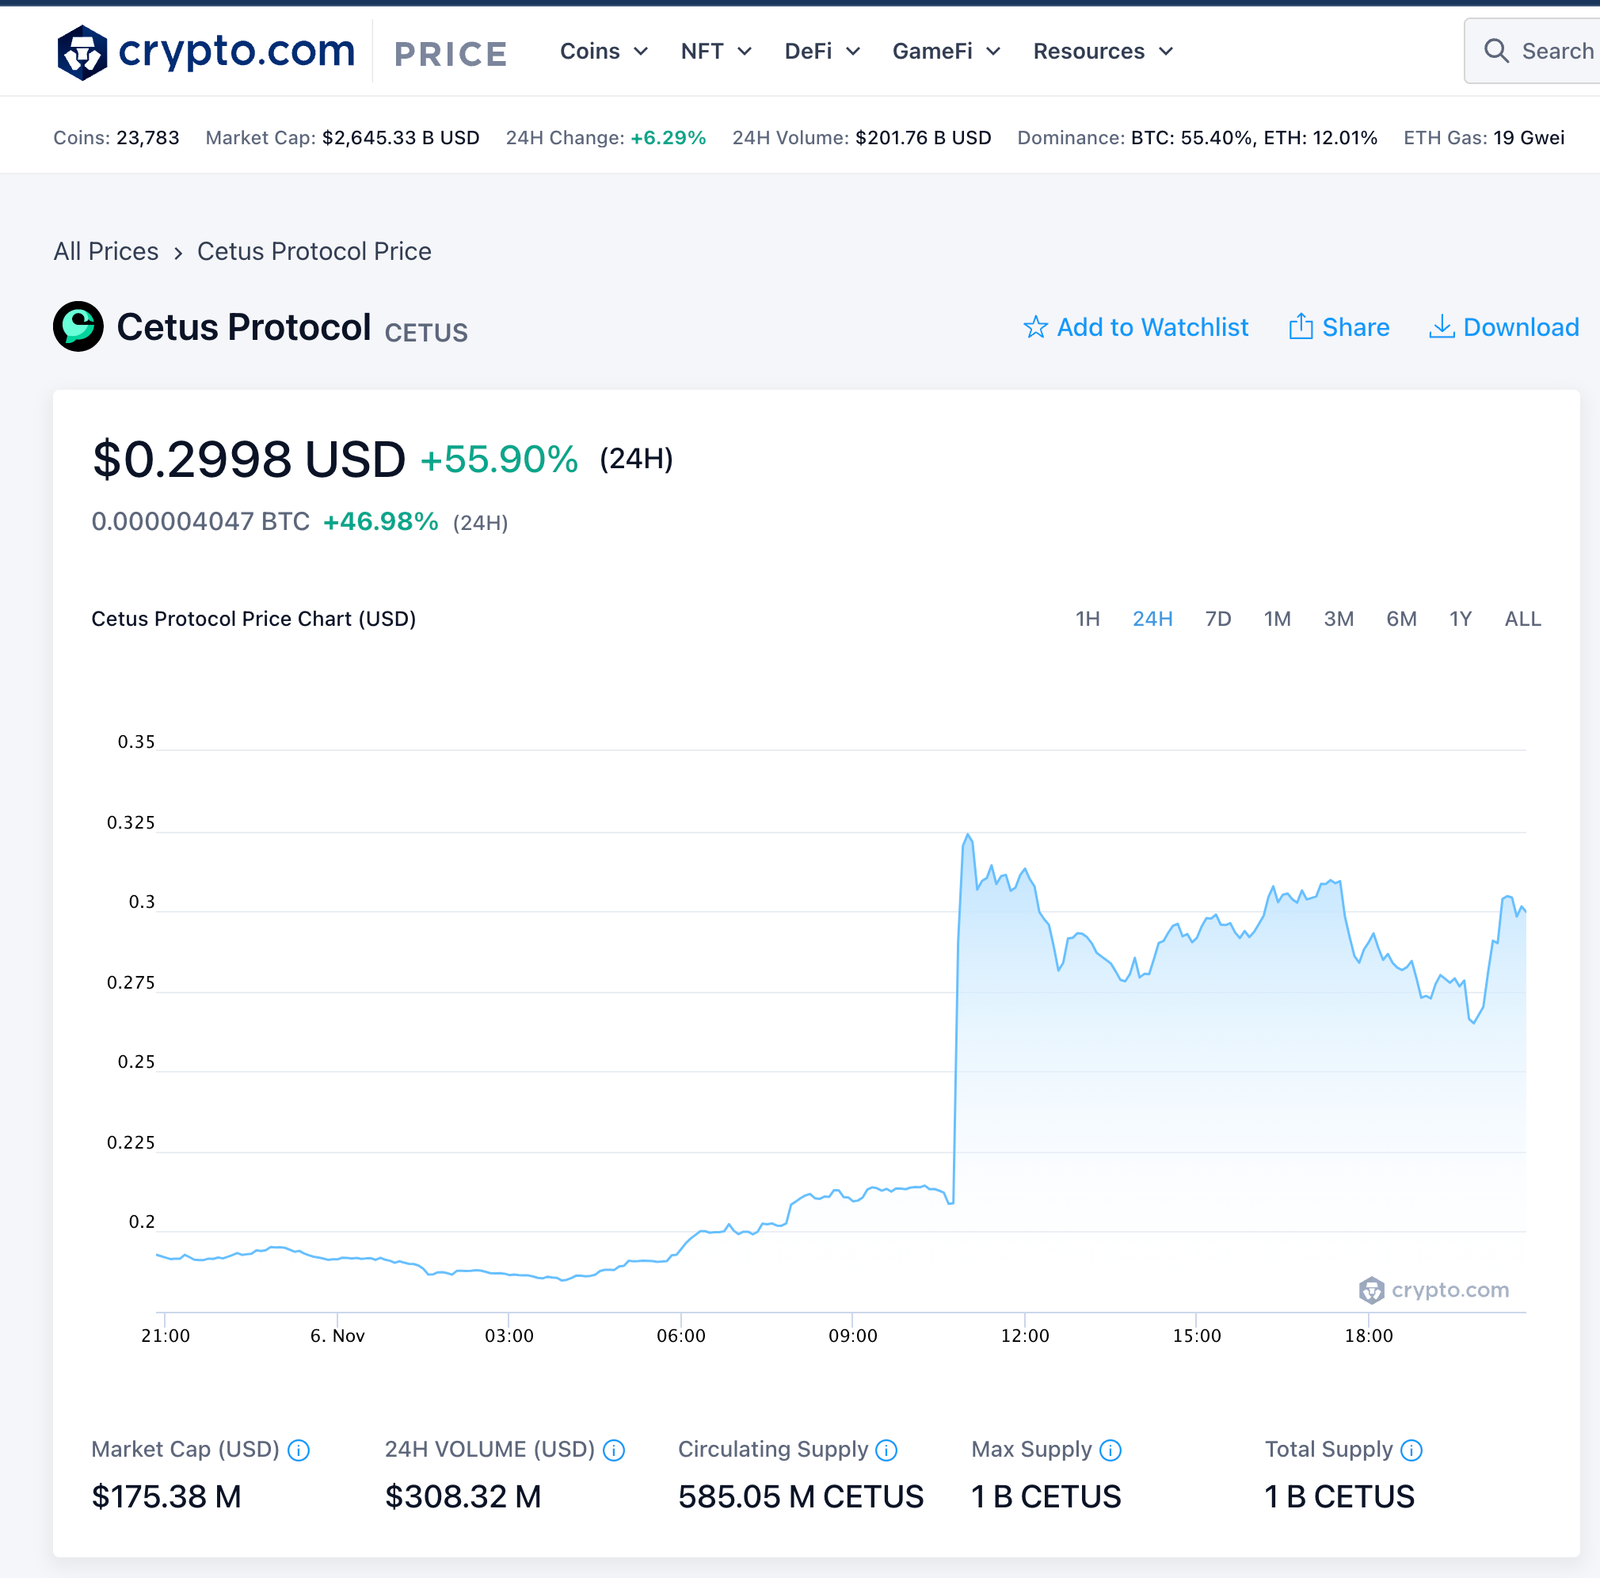Screen dimensions: 1600x1578
Task: Click the crypto.com lion logo
Action: pos(82,52)
